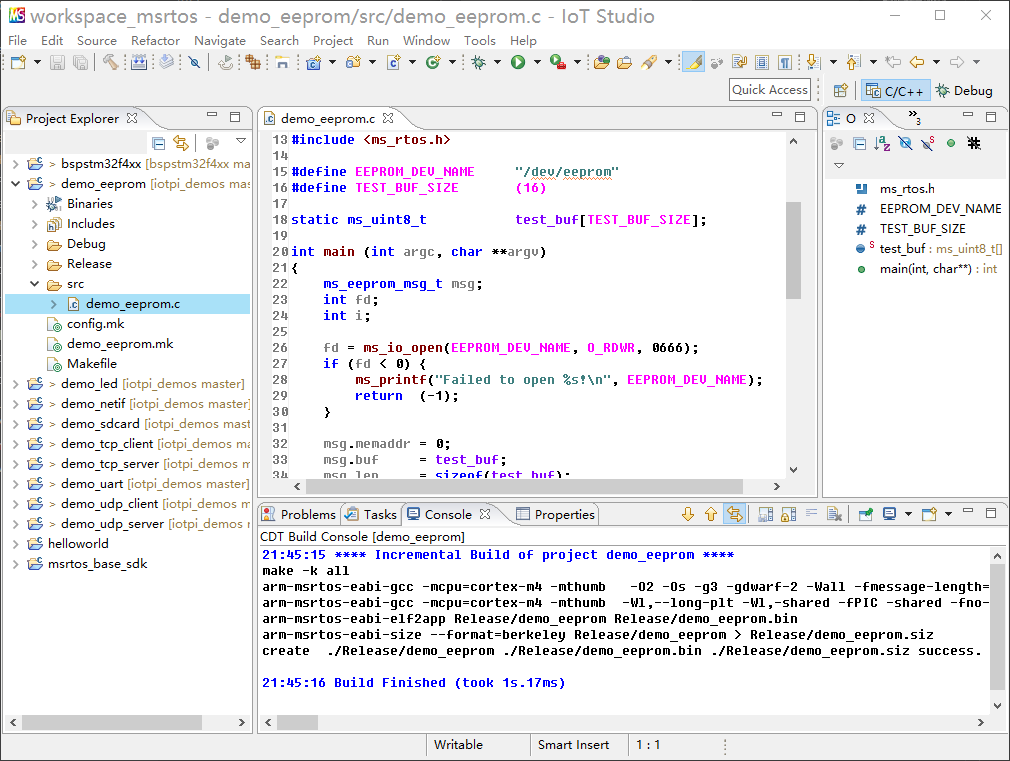Select main(int, char**) in Outline
The width and height of the screenshot is (1010, 761).
click(923, 269)
